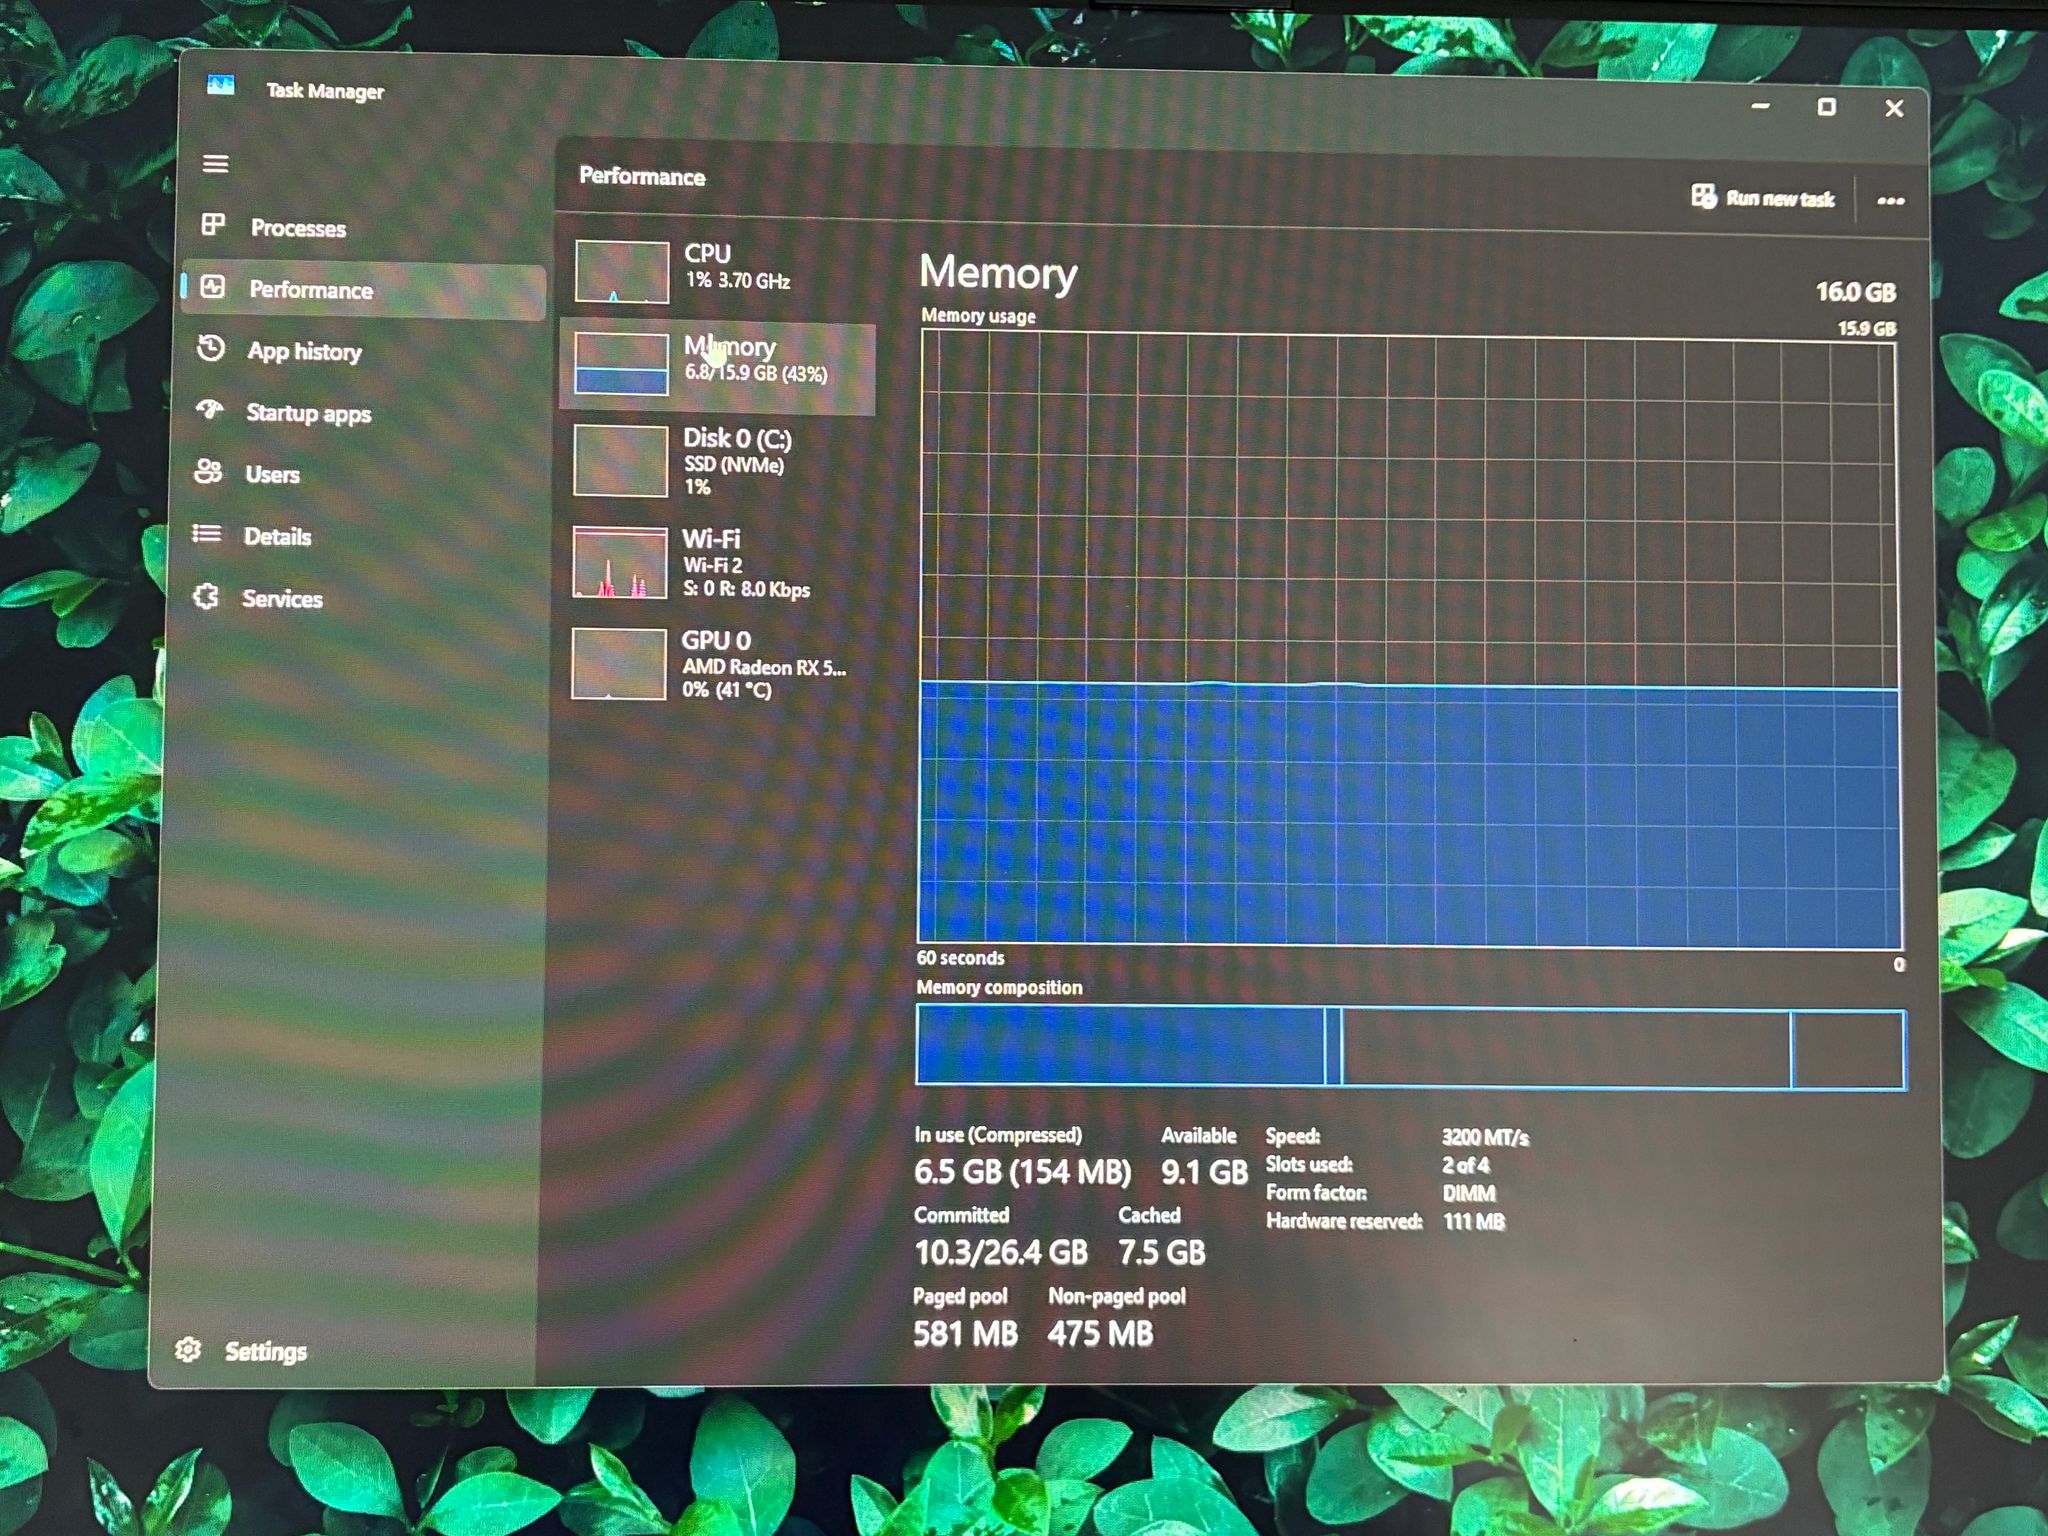2048x1536 pixels.
Task: Open the three-dot more options menu
Action: point(1890,201)
